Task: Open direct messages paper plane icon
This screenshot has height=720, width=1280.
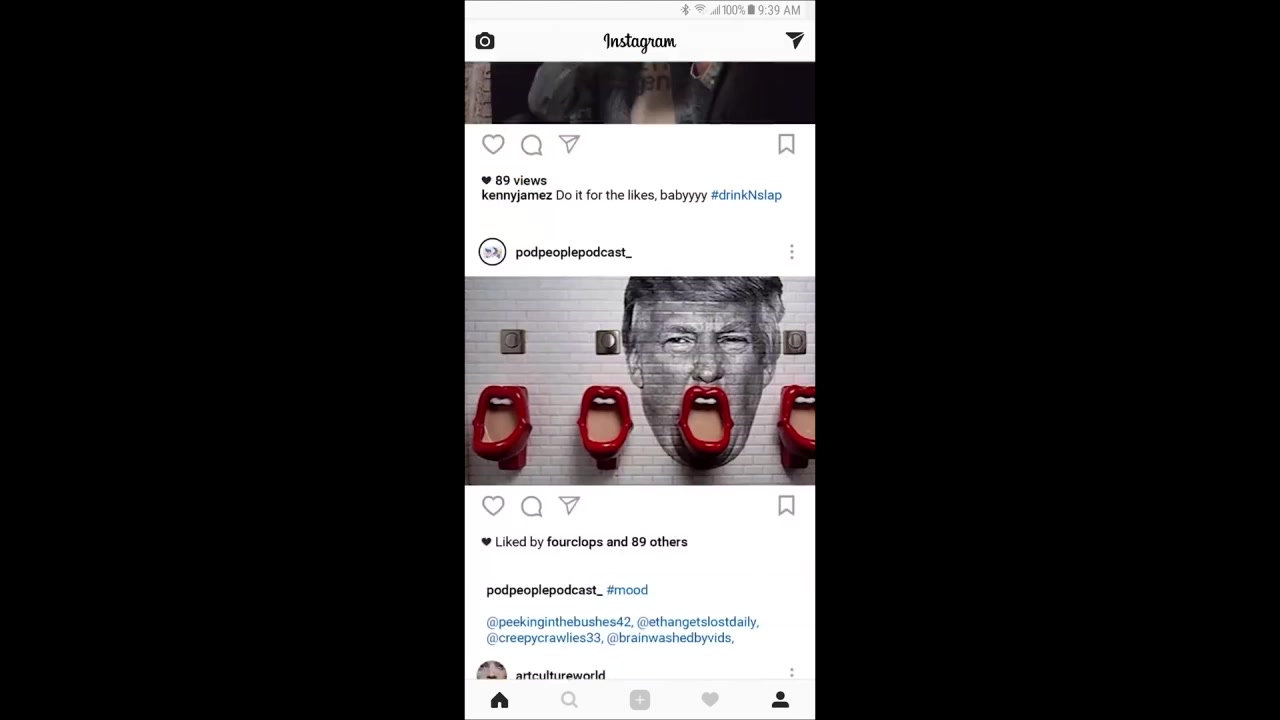Action: pyautogui.click(x=794, y=40)
